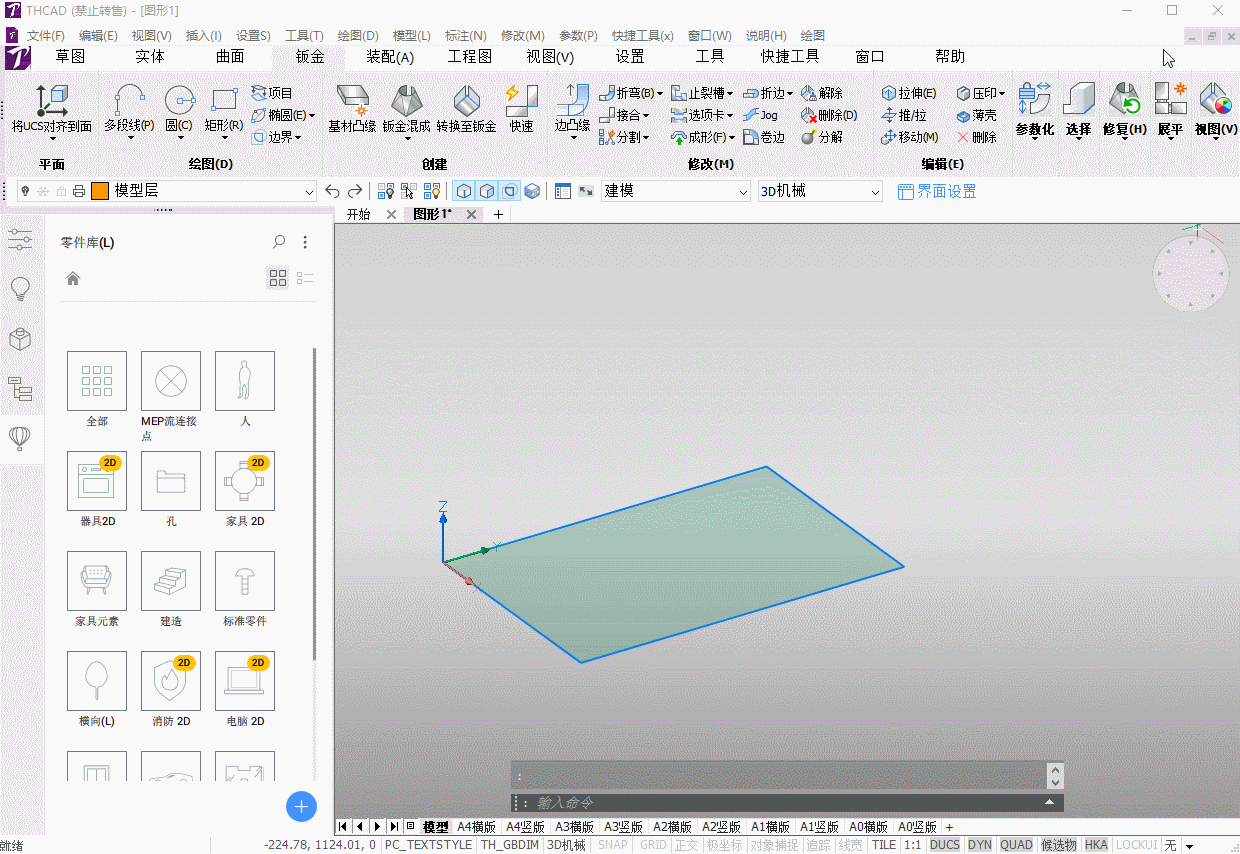Open the 建模 dropdown list
This screenshot has width=1240, height=854.
(x=743, y=191)
